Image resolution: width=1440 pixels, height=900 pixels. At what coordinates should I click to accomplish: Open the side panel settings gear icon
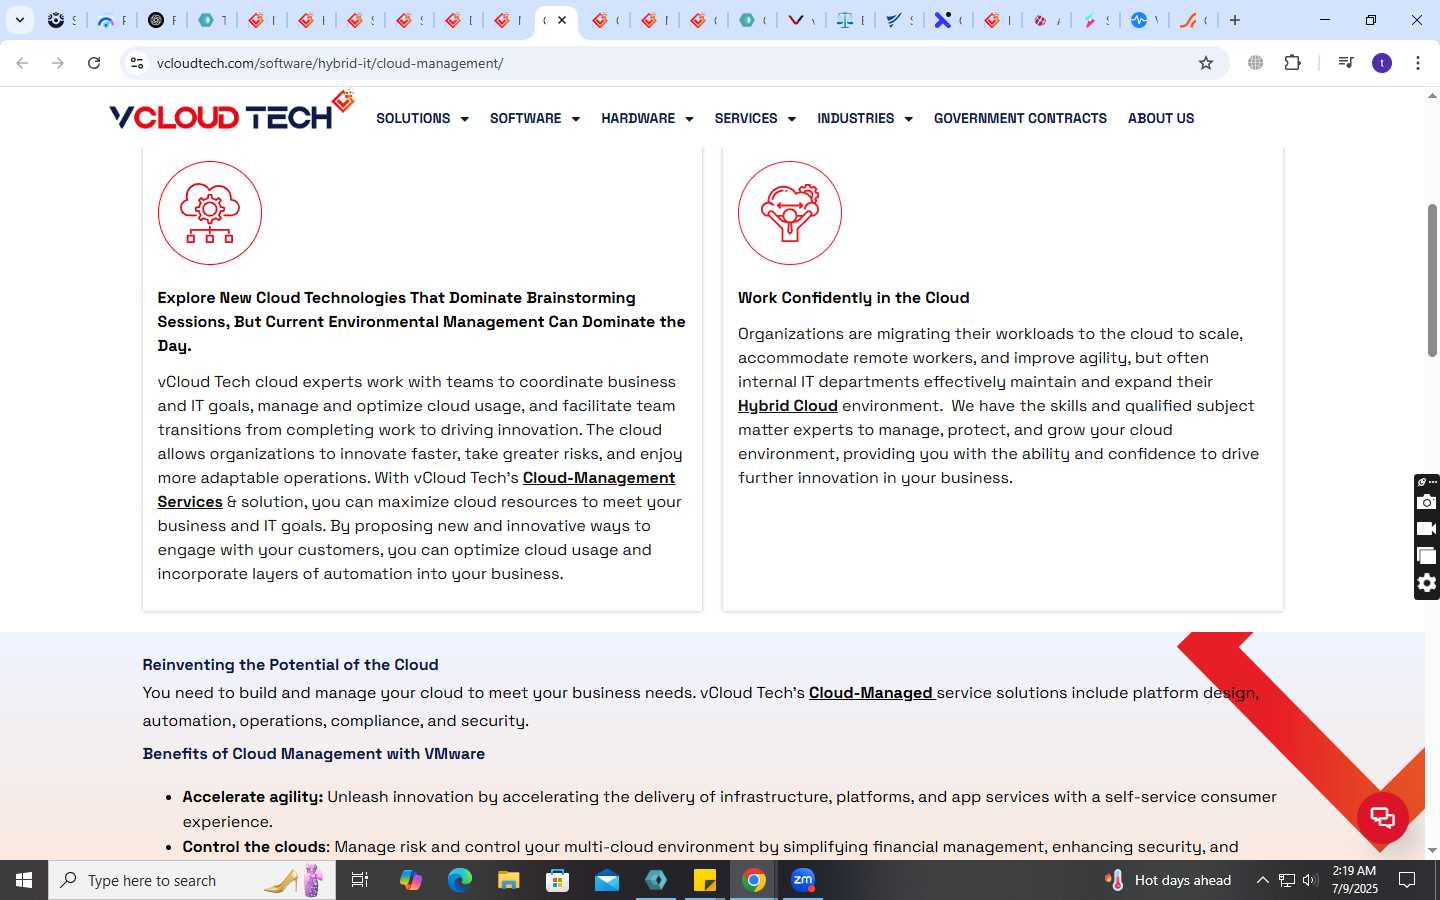pos(1427,583)
